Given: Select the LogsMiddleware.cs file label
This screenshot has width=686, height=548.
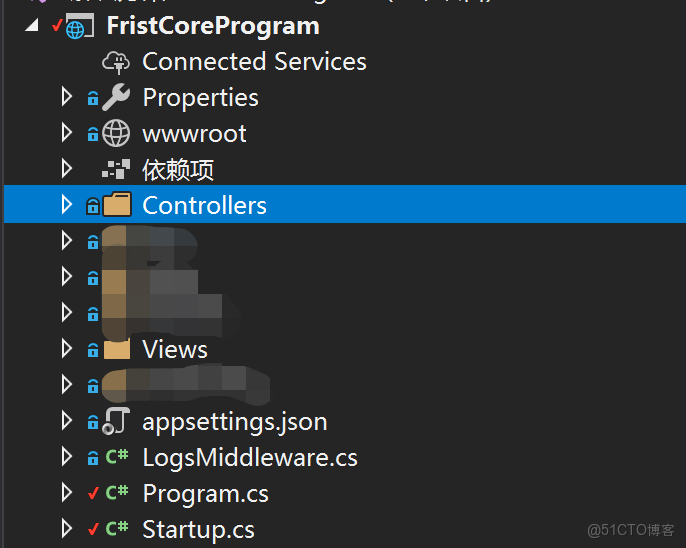Looking at the screenshot, I should click(x=250, y=458).
